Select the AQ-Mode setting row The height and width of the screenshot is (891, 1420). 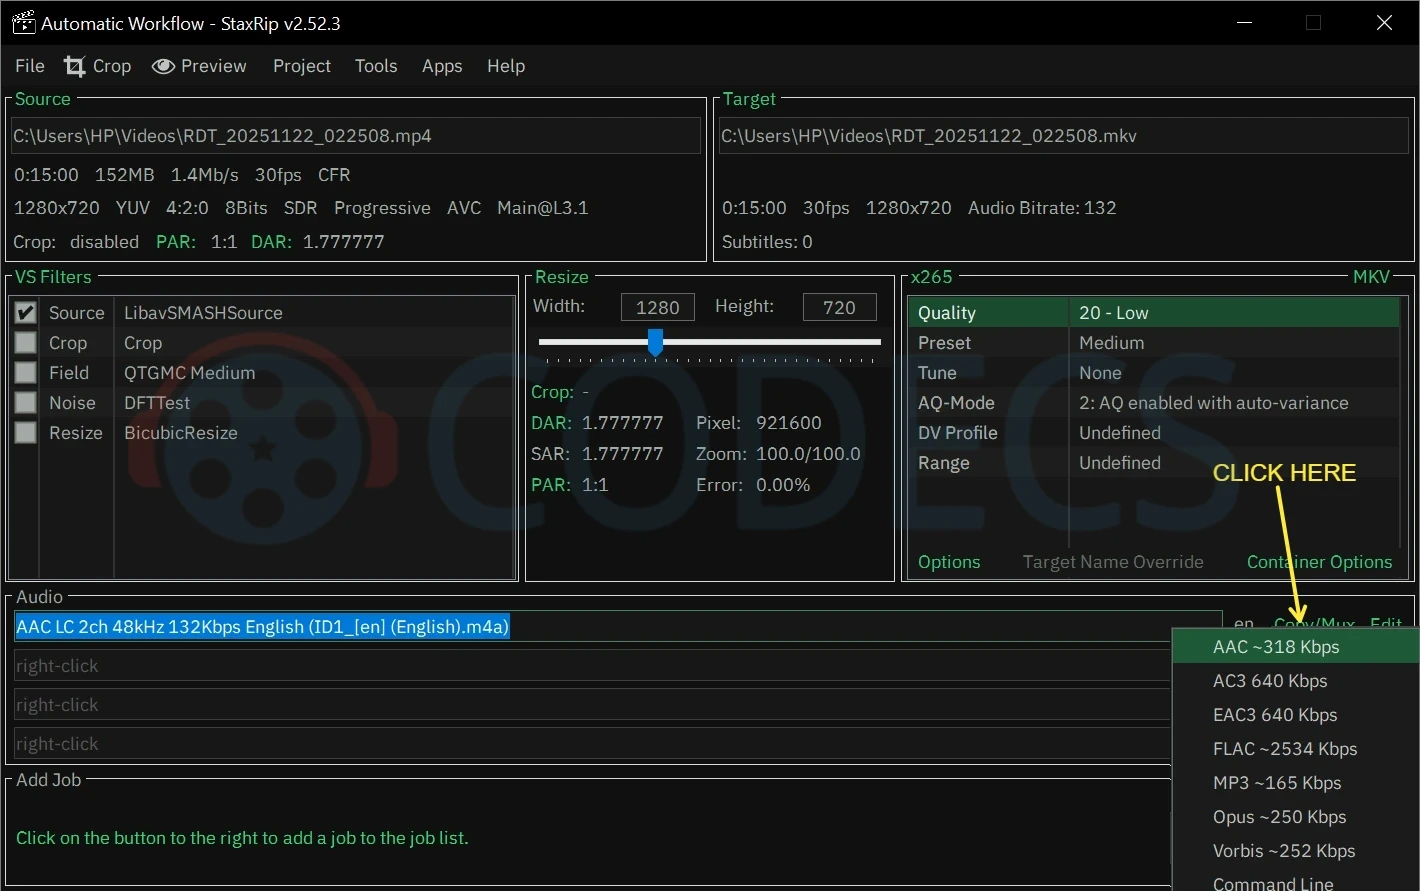[x=1153, y=403]
